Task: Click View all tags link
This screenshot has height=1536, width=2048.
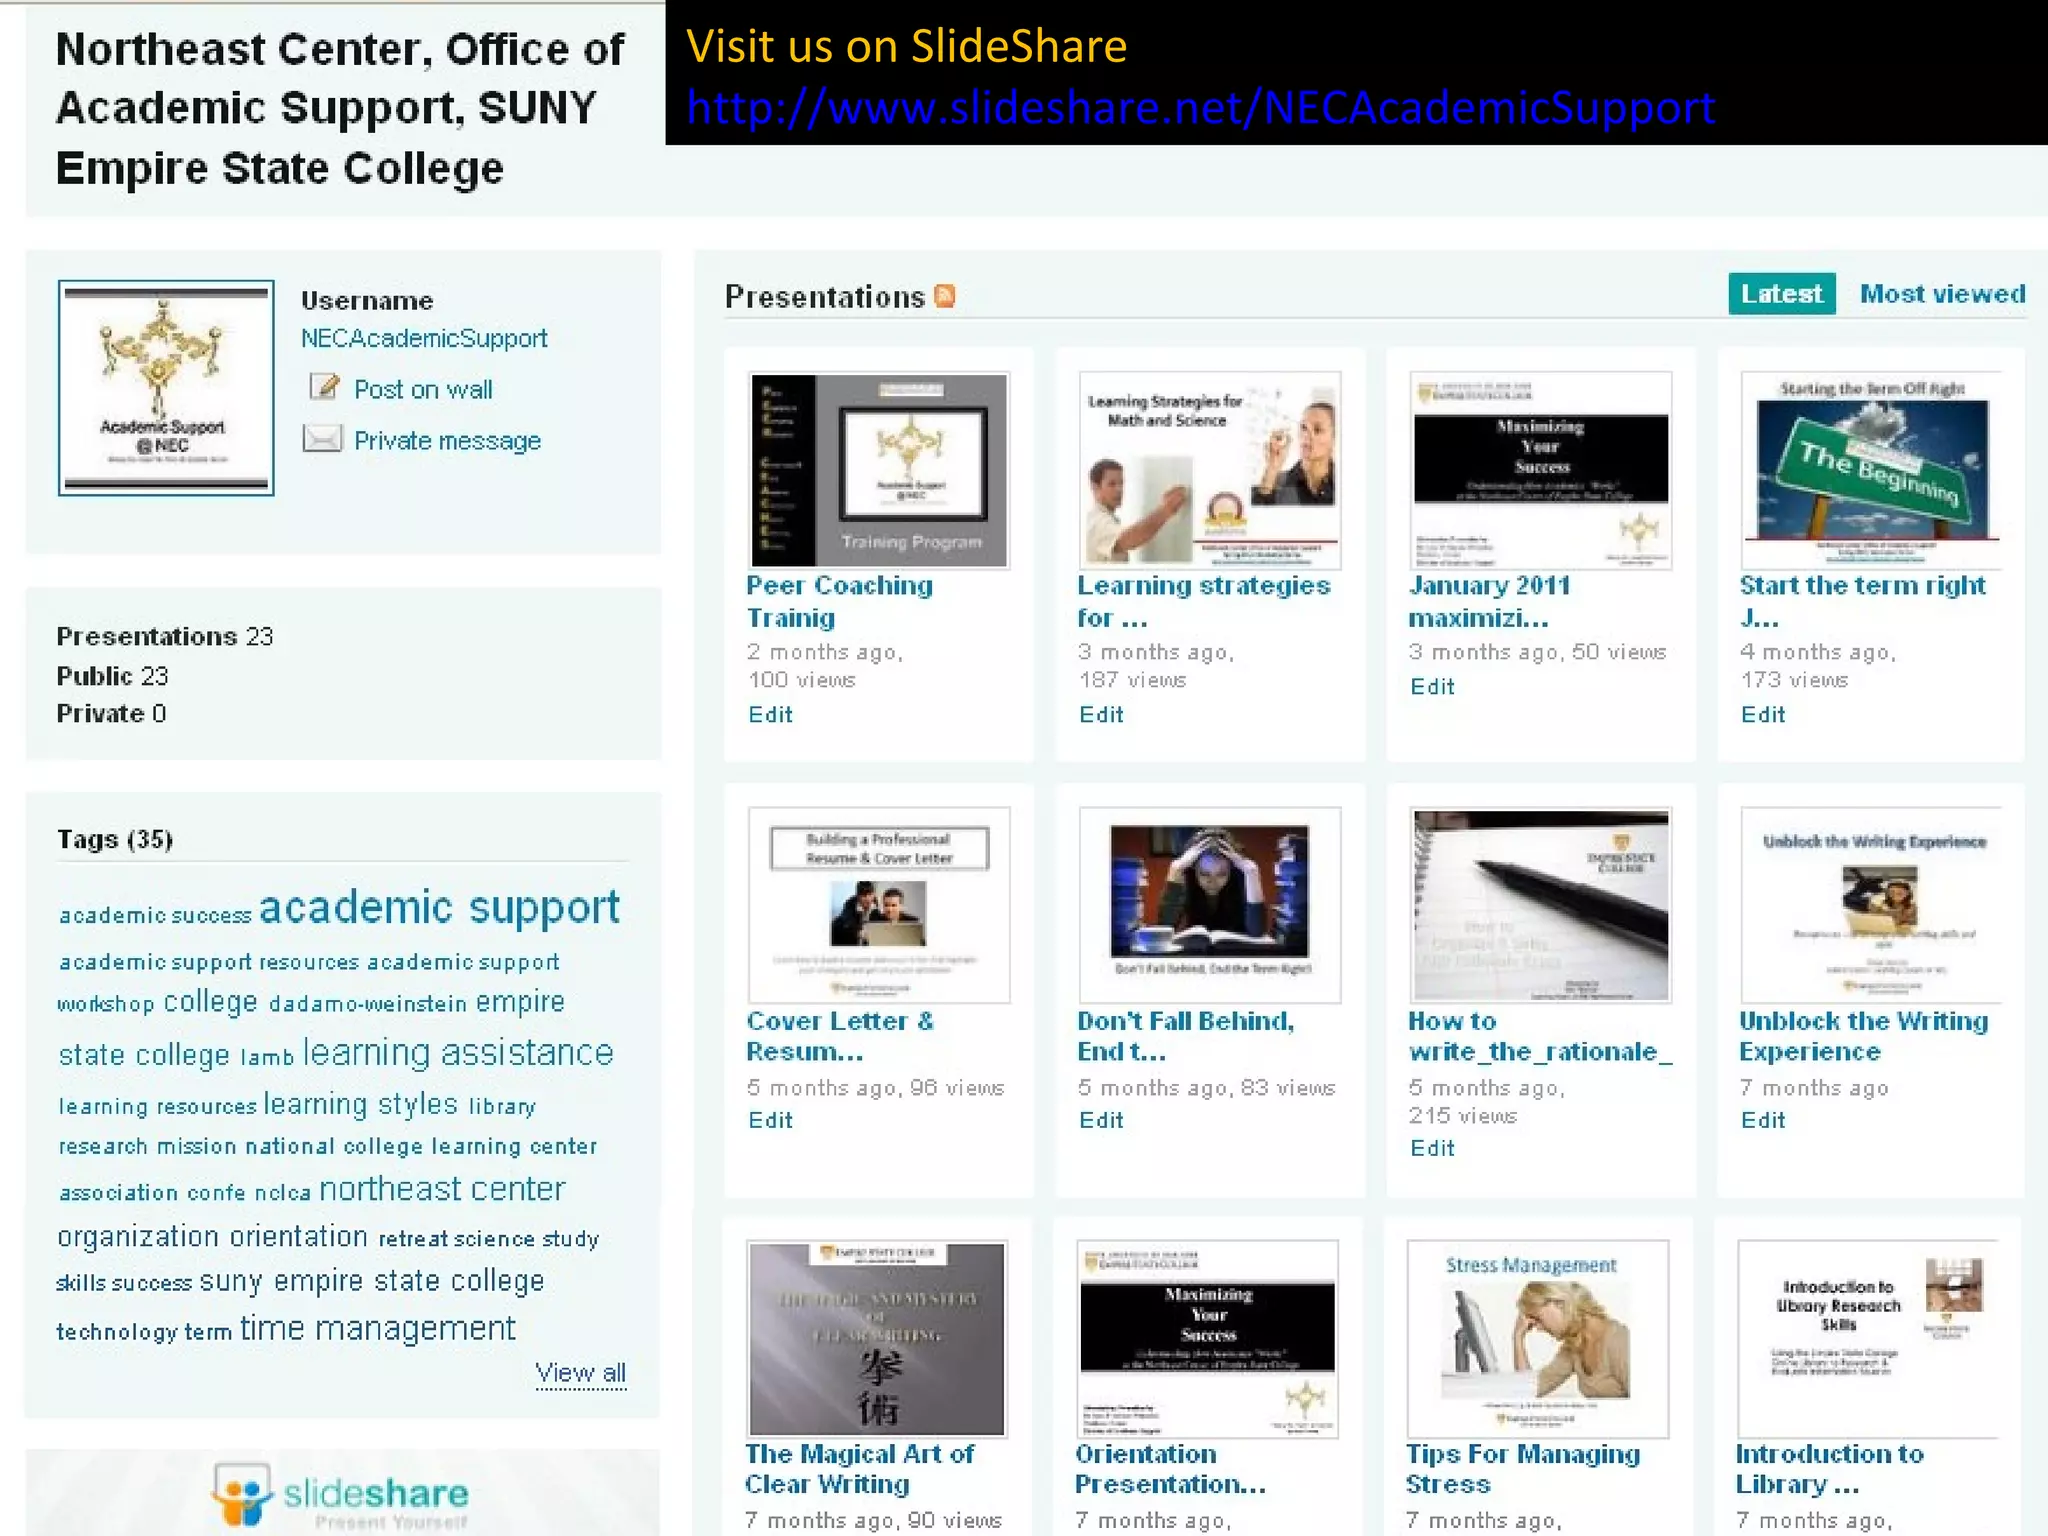Action: pos(580,1373)
